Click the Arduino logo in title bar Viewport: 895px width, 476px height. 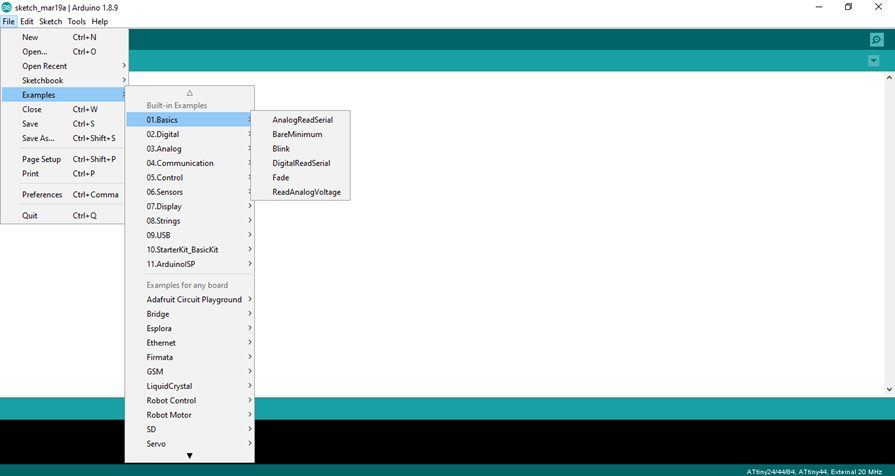tap(6, 7)
